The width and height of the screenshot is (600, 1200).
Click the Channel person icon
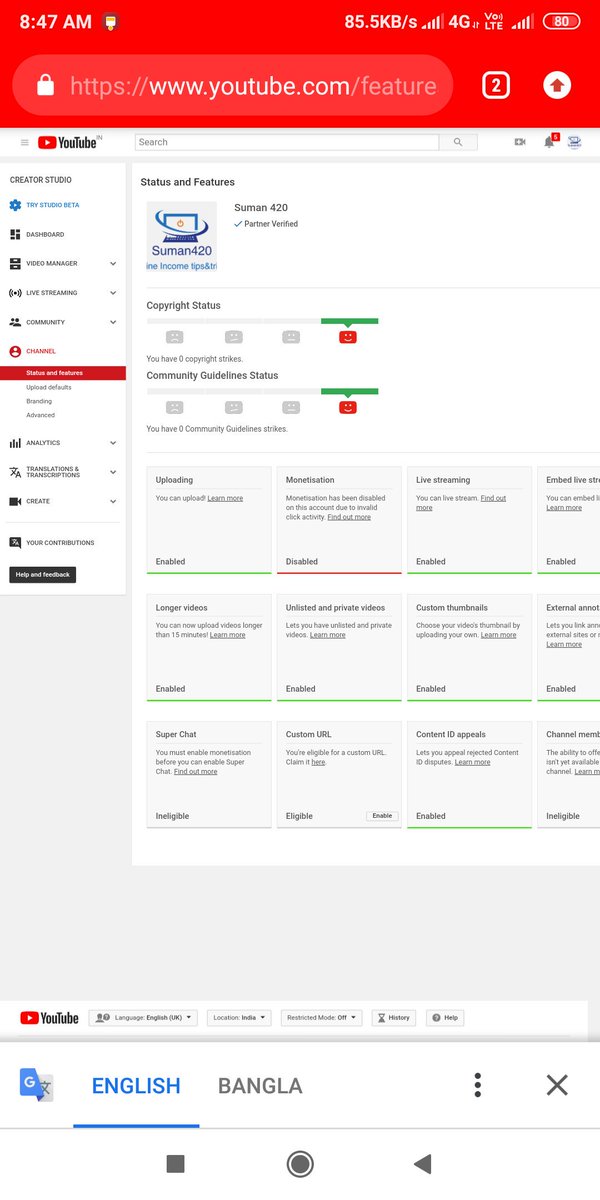pos(15,351)
